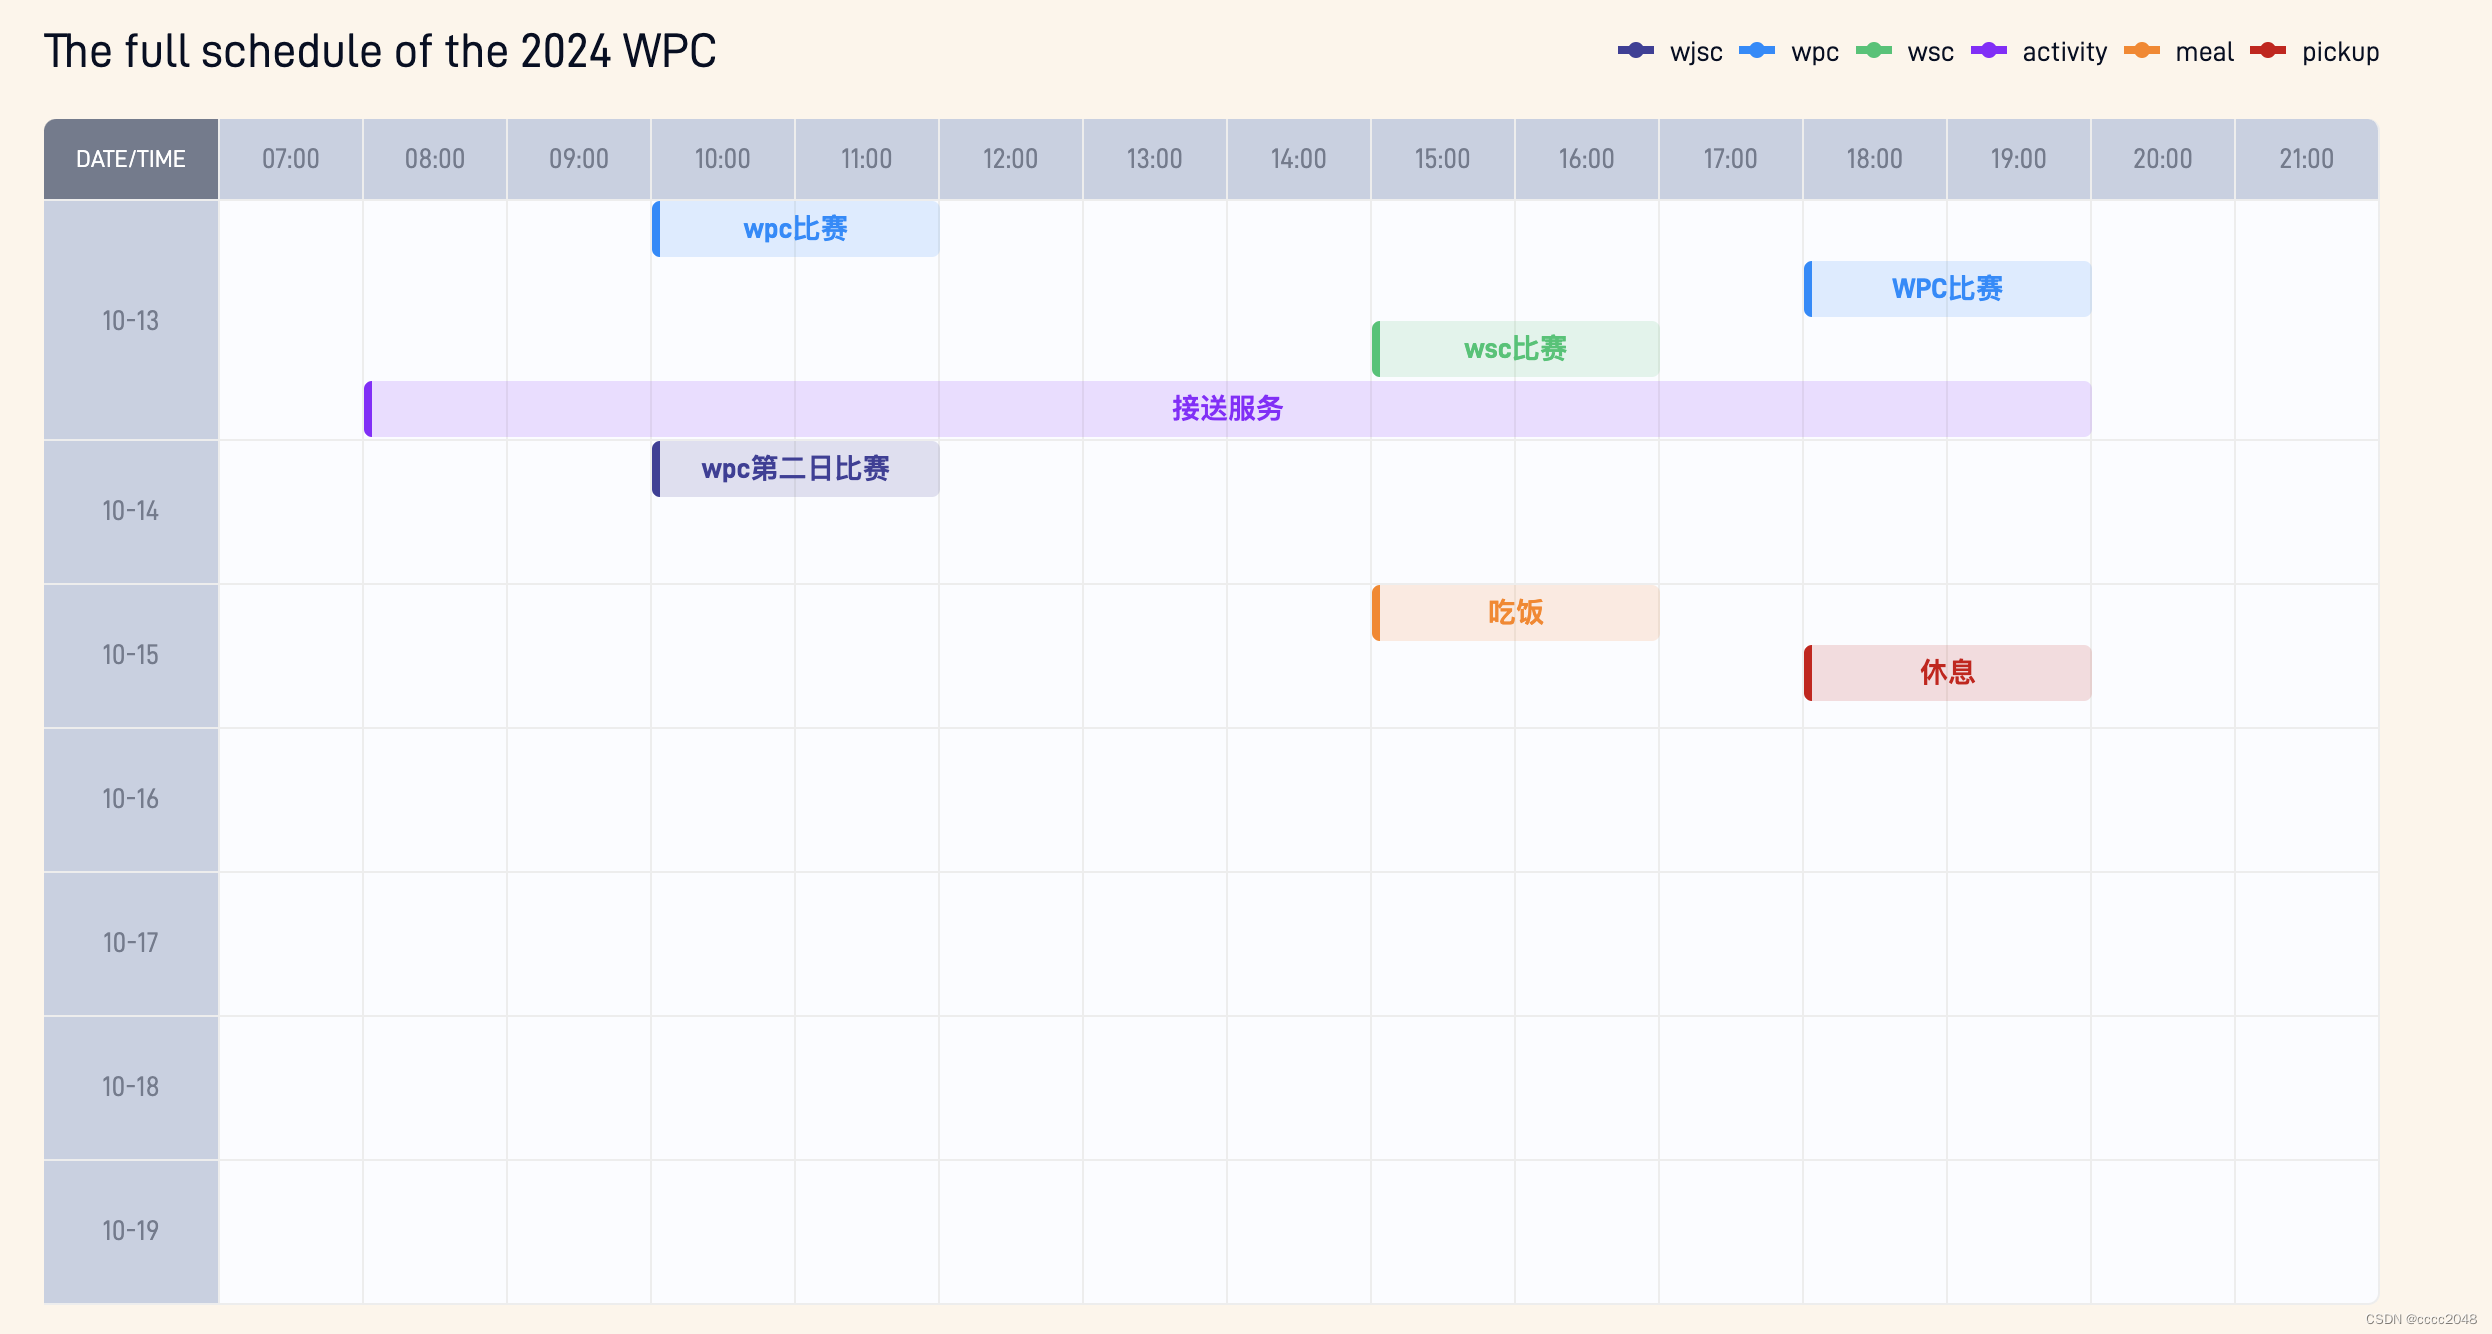
Task: Select the WPC比赛 evening event block
Action: pos(1947,289)
